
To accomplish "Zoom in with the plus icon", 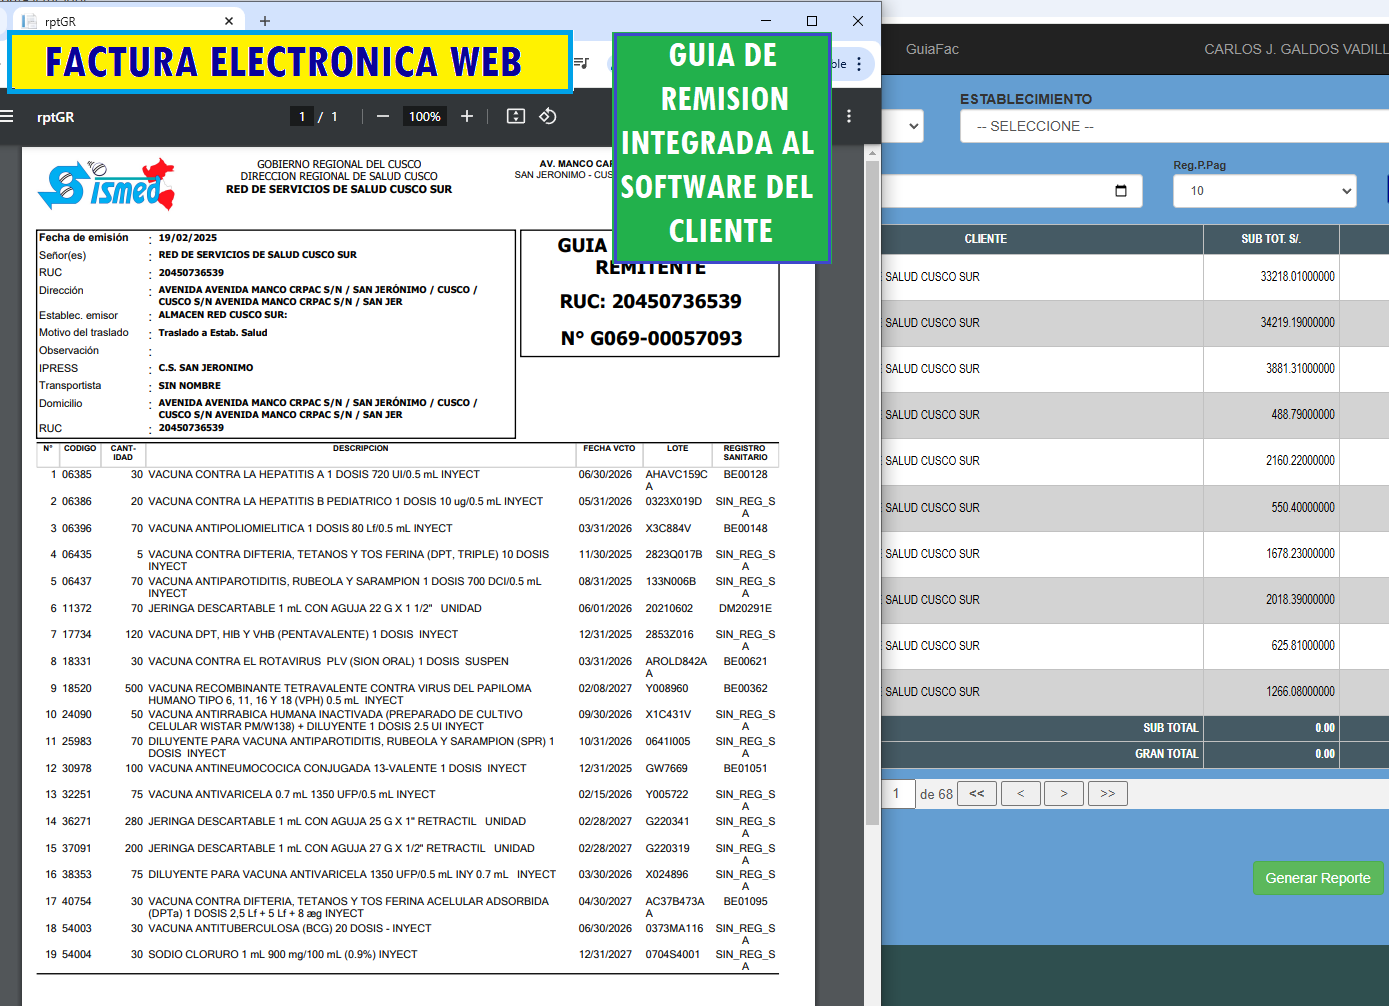I will point(467,117).
